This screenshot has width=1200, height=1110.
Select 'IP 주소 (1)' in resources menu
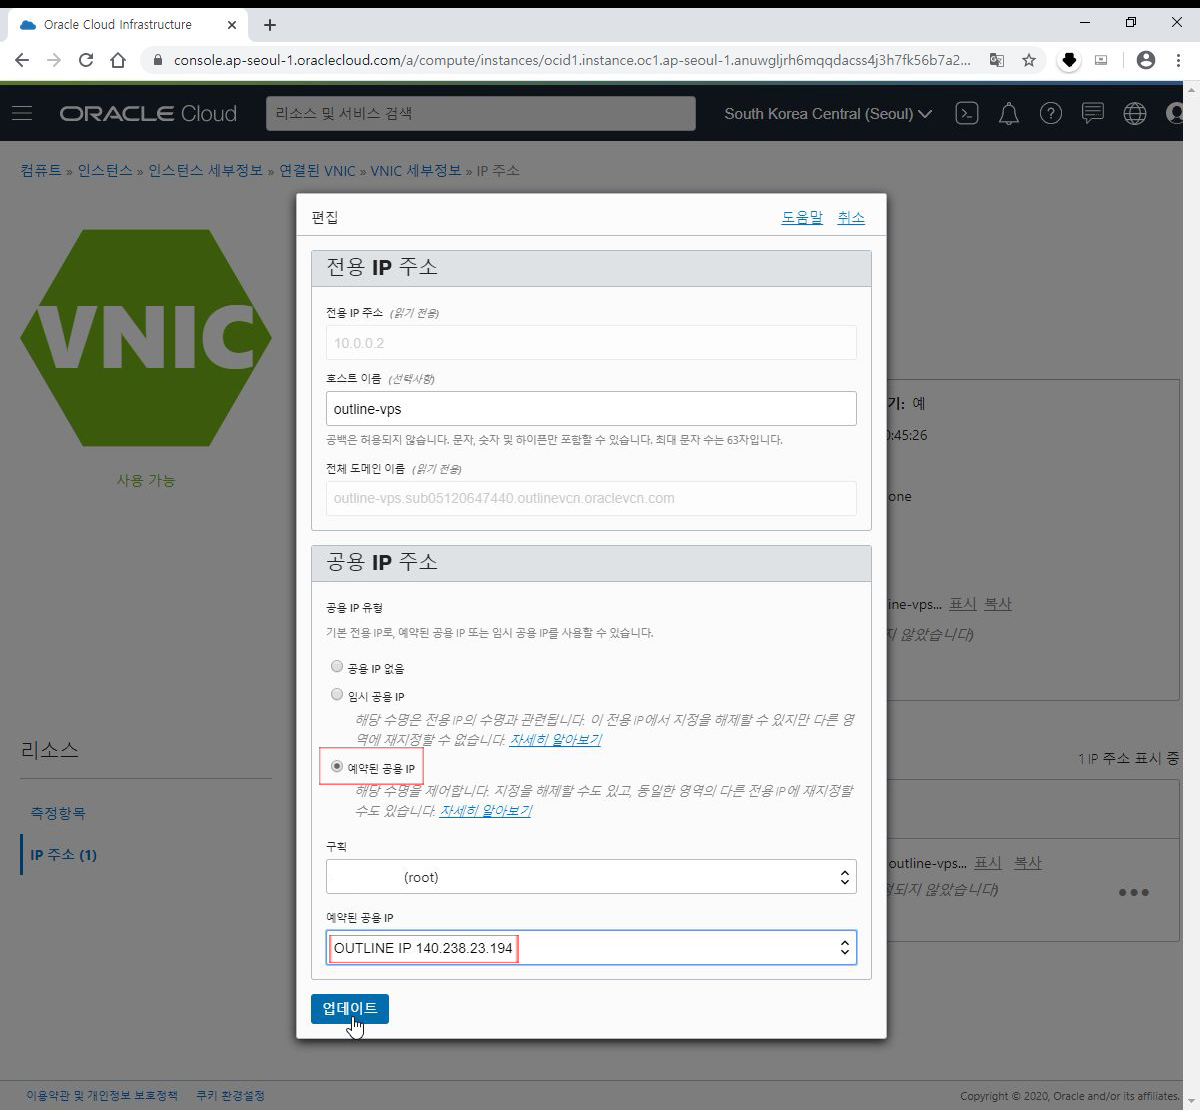pyautogui.click(x=63, y=854)
